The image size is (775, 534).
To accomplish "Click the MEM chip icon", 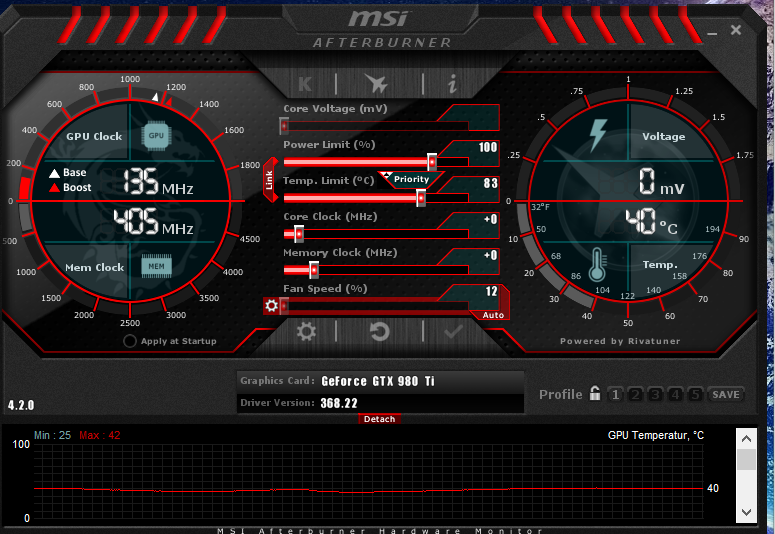I will tap(156, 266).
